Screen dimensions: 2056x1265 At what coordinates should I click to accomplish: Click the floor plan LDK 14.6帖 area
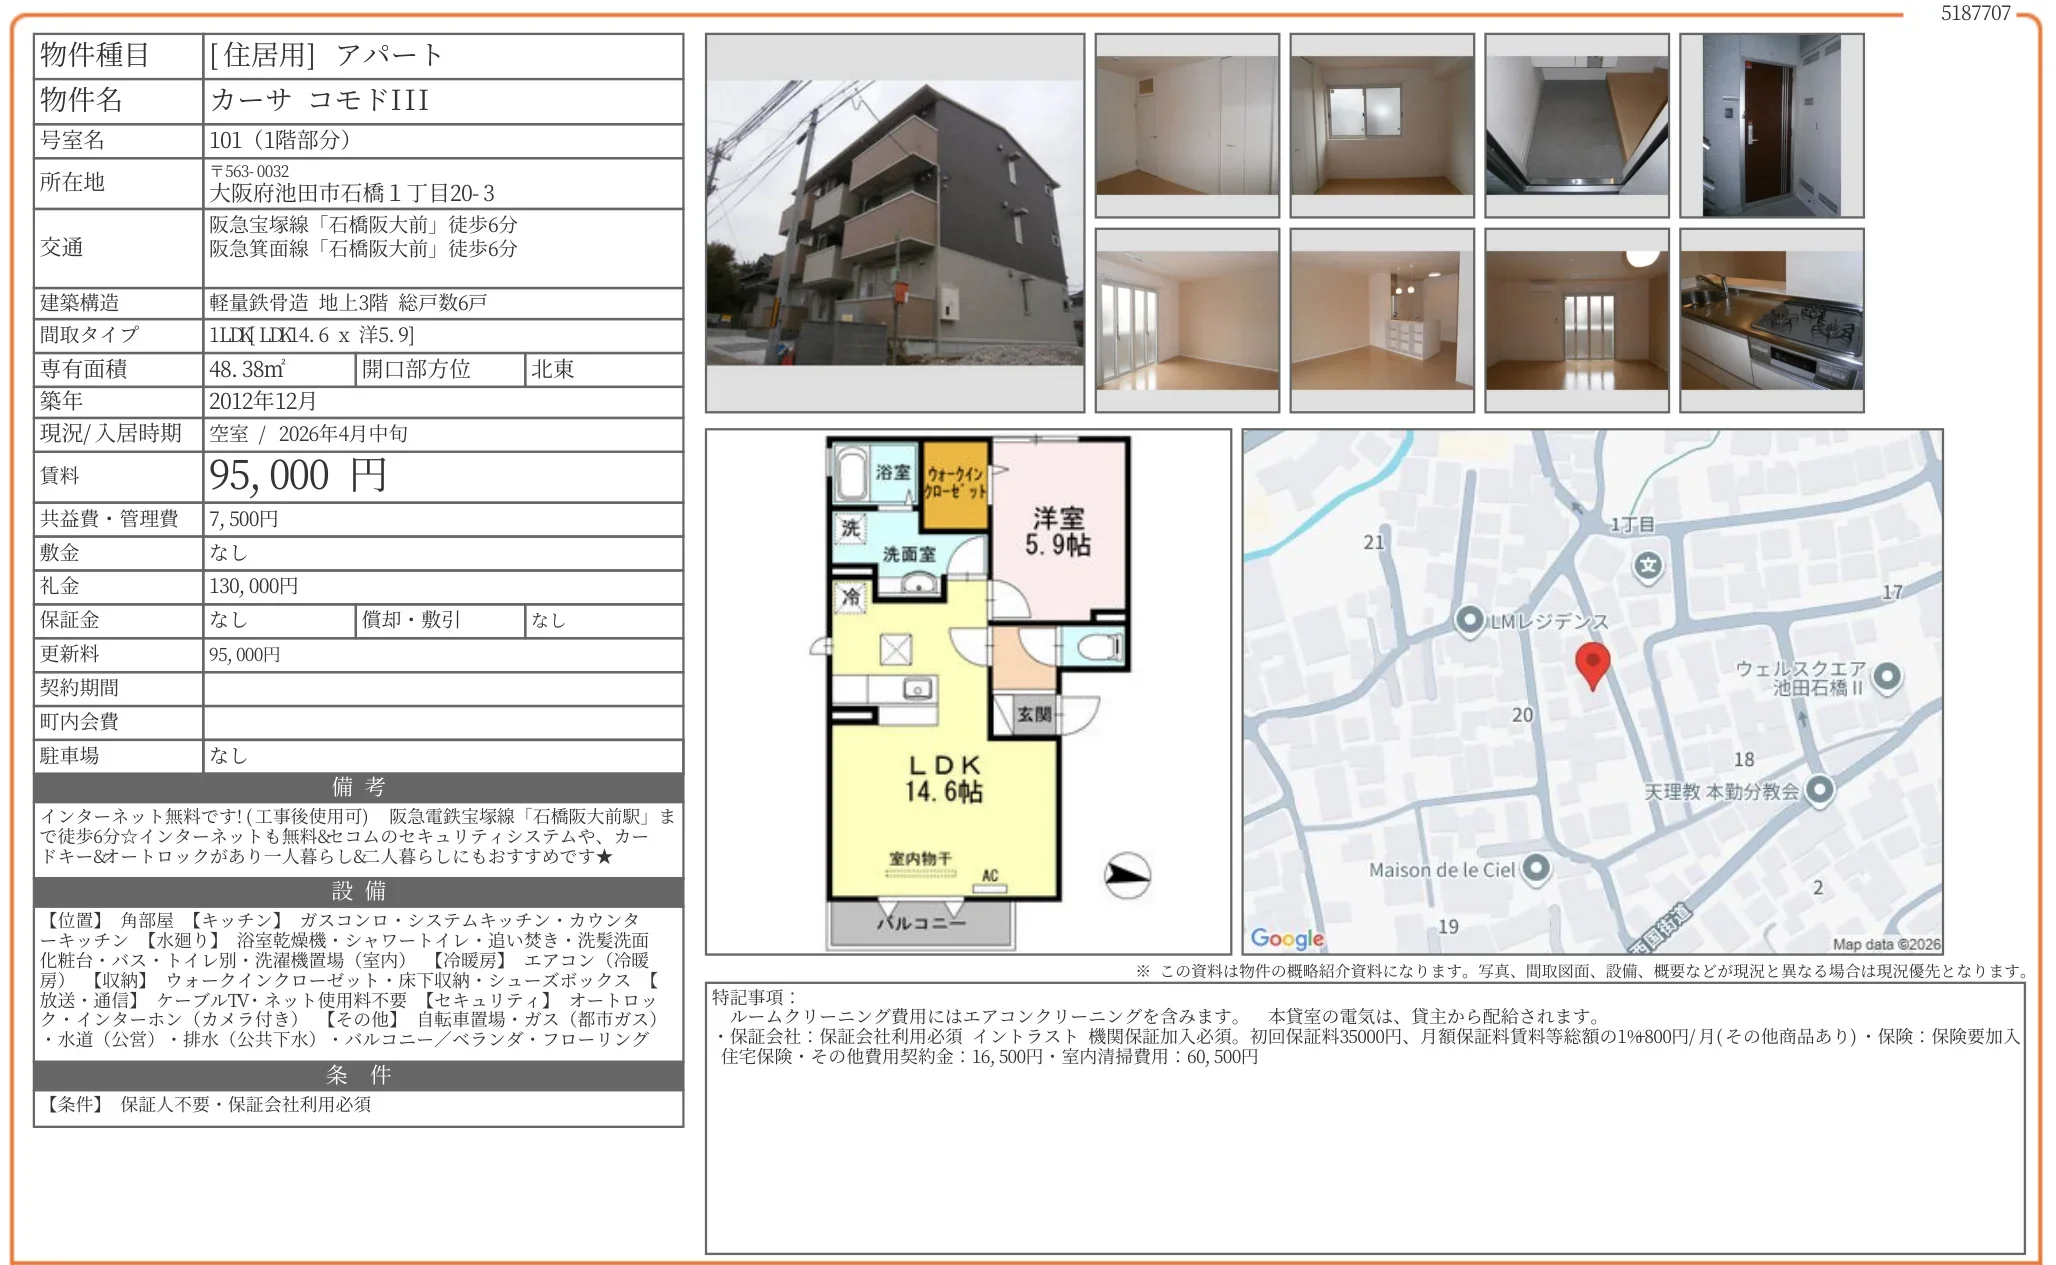(x=943, y=780)
